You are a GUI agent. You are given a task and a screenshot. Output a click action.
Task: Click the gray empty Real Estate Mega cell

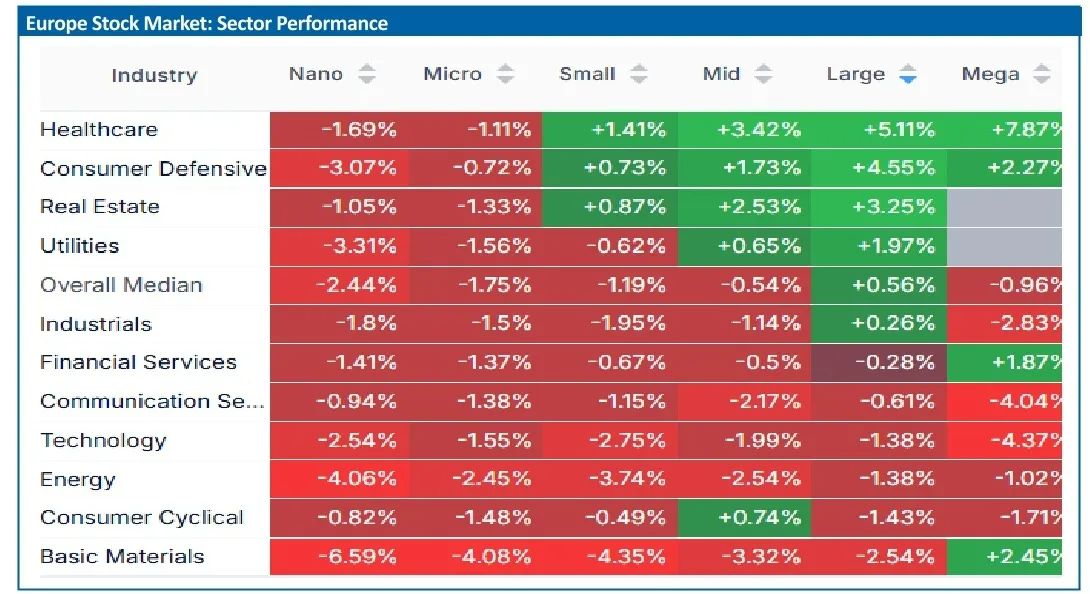[x=1004, y=207]
